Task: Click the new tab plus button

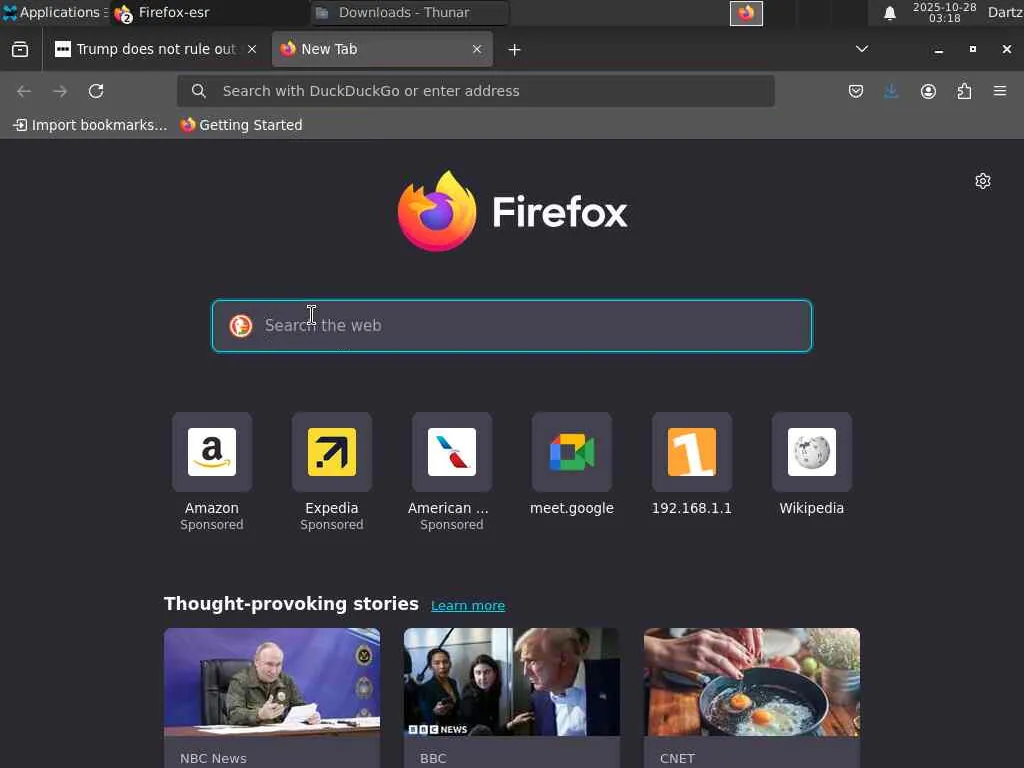Action: pyautogui.click(x=515, y=50)
